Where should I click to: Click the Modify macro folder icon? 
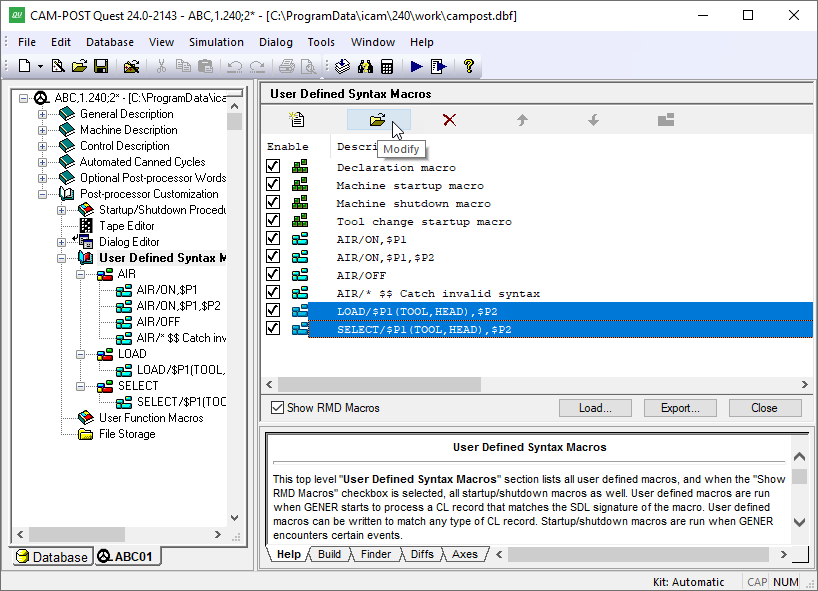377,119
